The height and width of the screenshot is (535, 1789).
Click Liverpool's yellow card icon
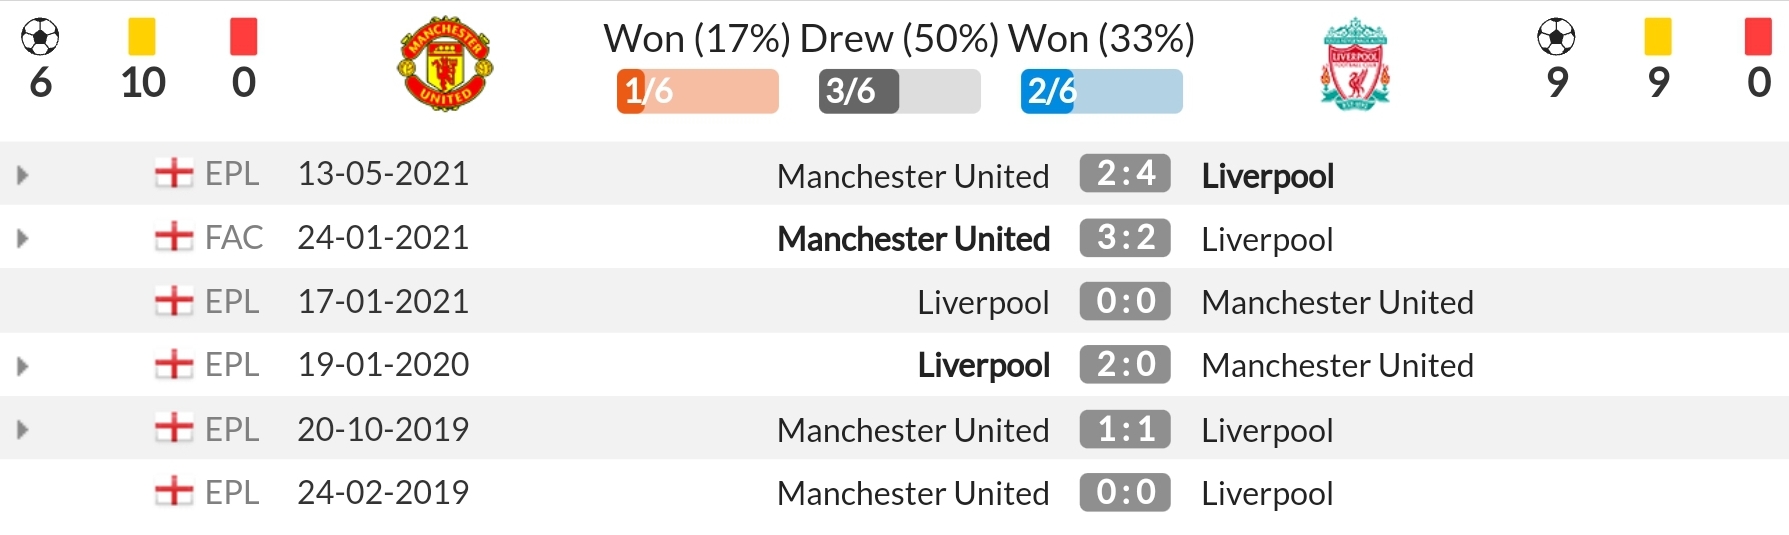(1658, 37)
